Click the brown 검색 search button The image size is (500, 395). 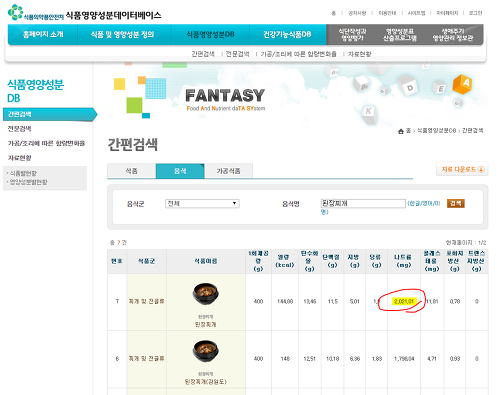point(456,203)
